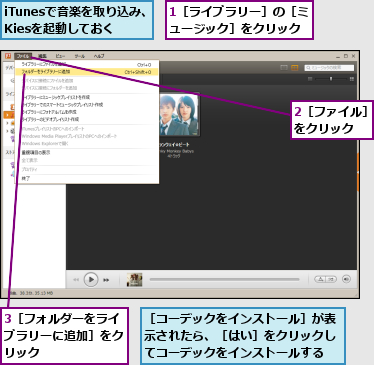The width and height of the screenshot is (374, 365).
Task: Select the album cover thumbnail
Action: (179, 114)
